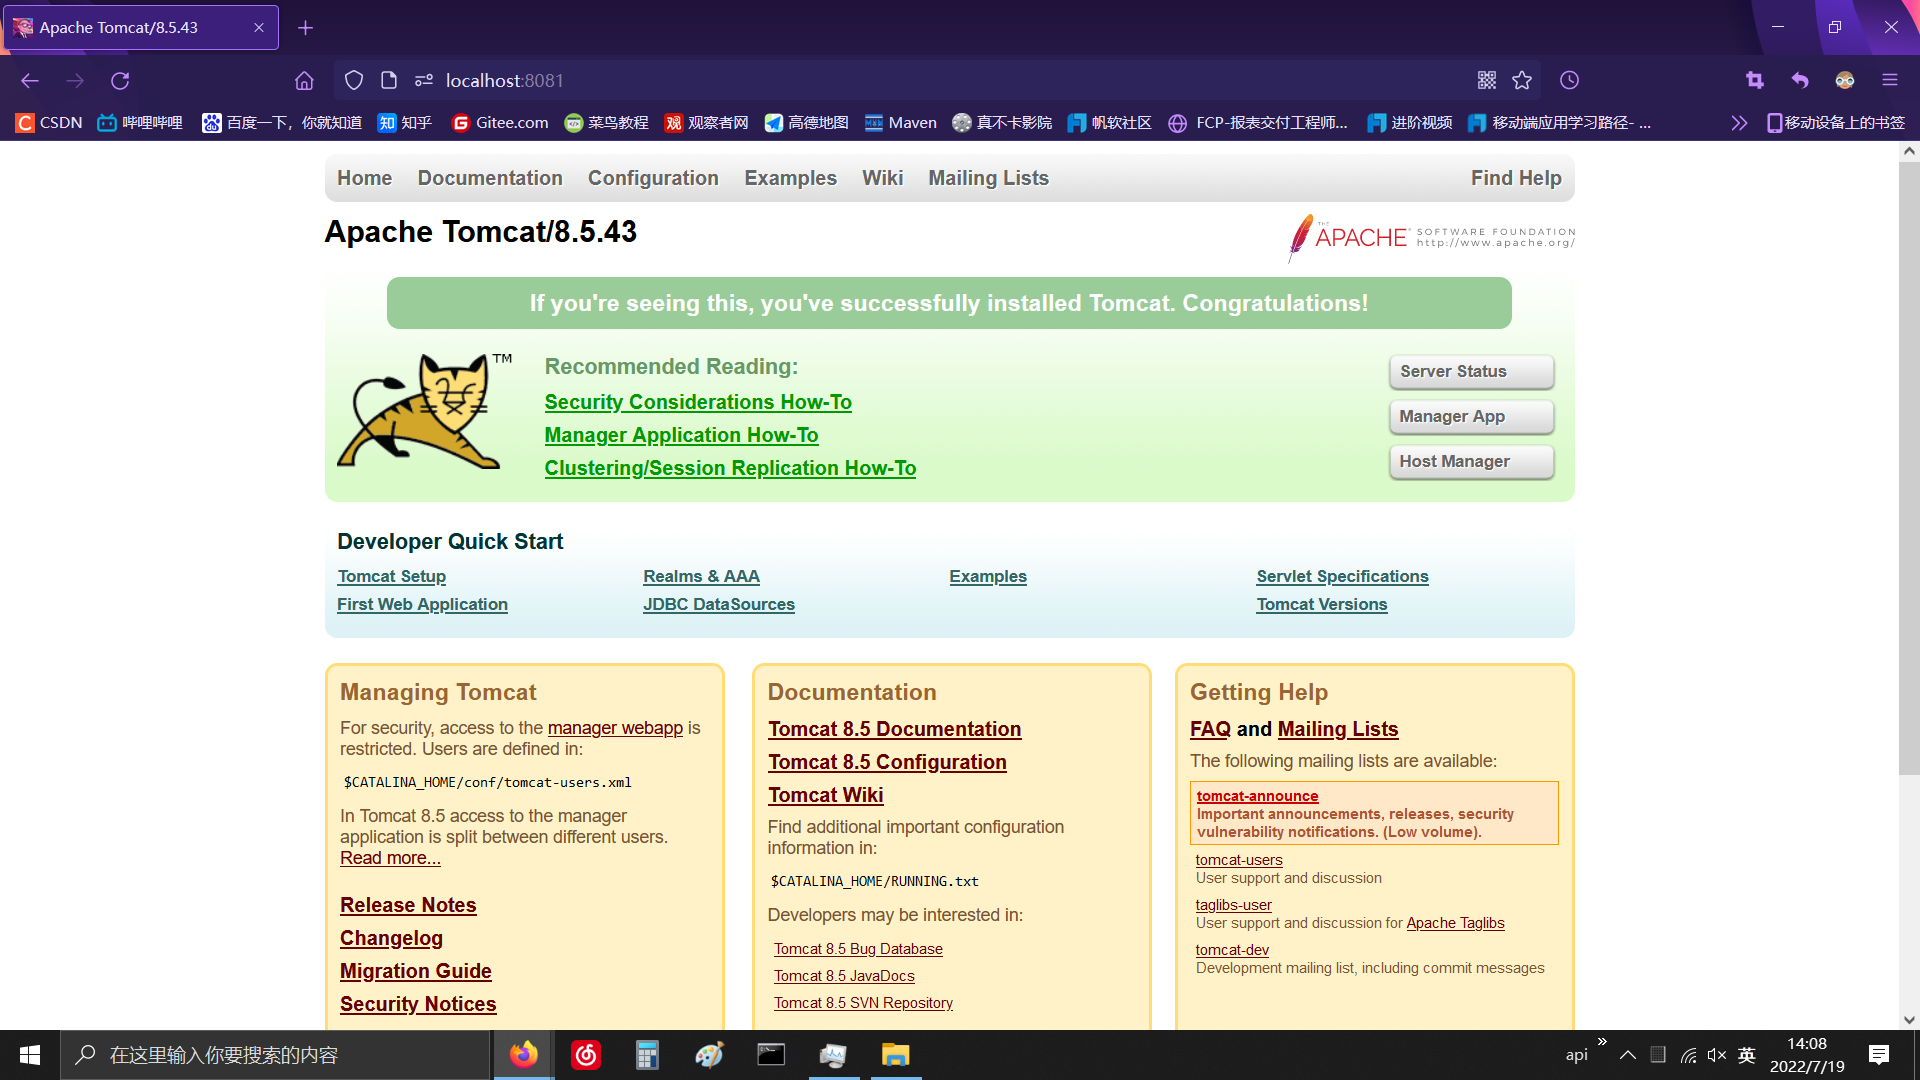Viewport: 1920px width, 1080px height.
Task: Click the Tomcat cat logo image
Action: [x=425, y=410]
